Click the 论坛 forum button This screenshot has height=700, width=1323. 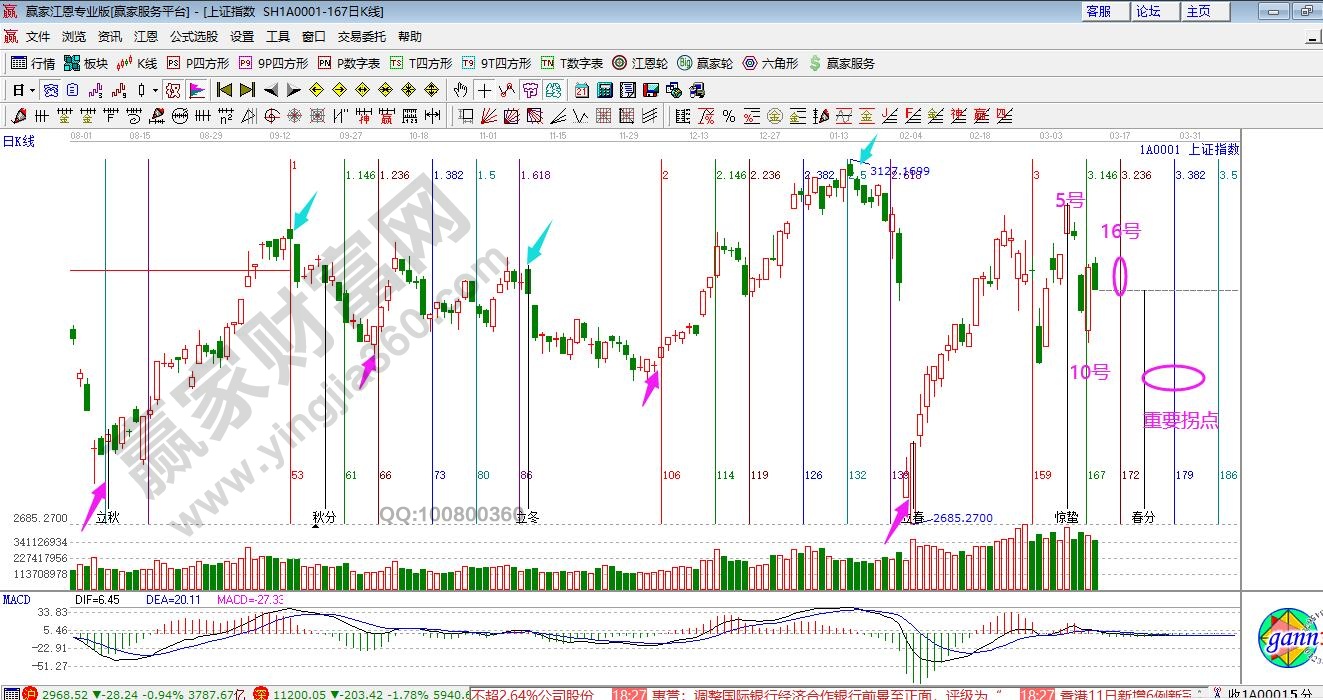1148,11
